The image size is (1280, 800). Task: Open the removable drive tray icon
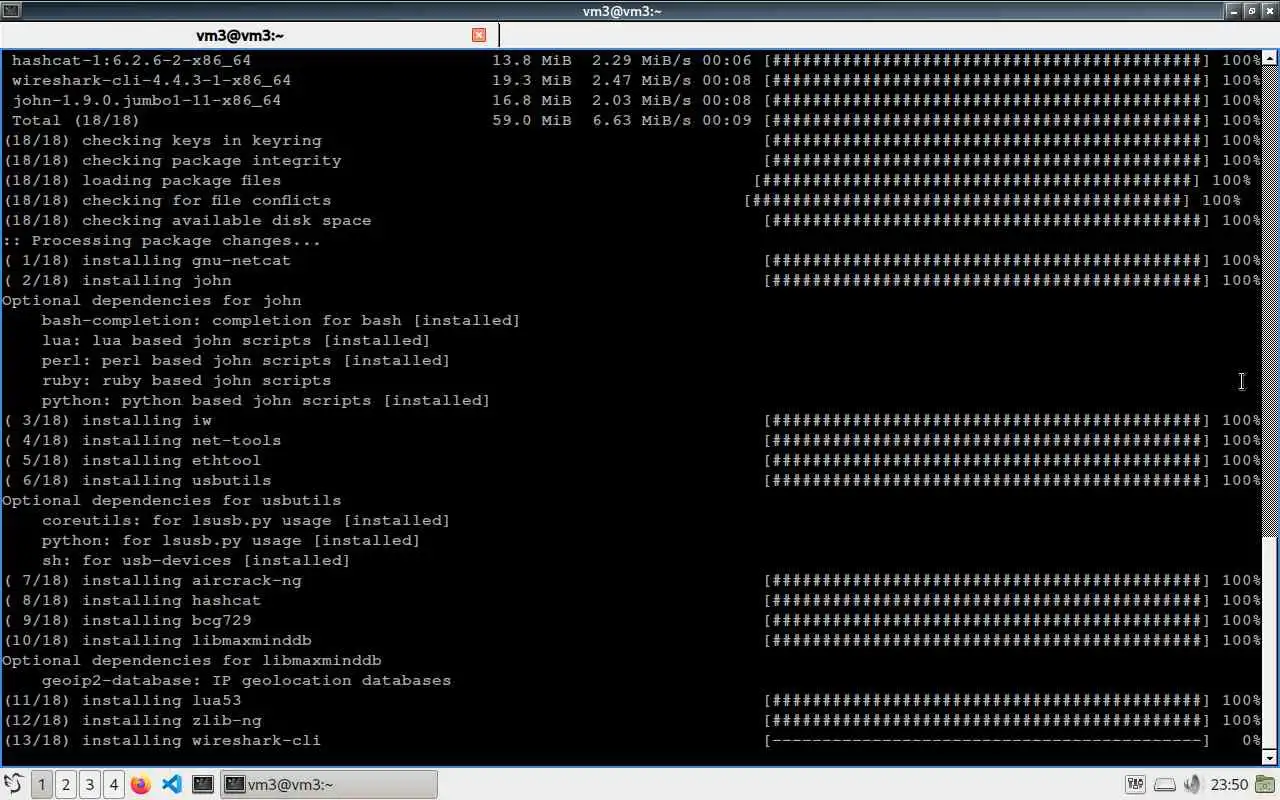(1164, 784)
